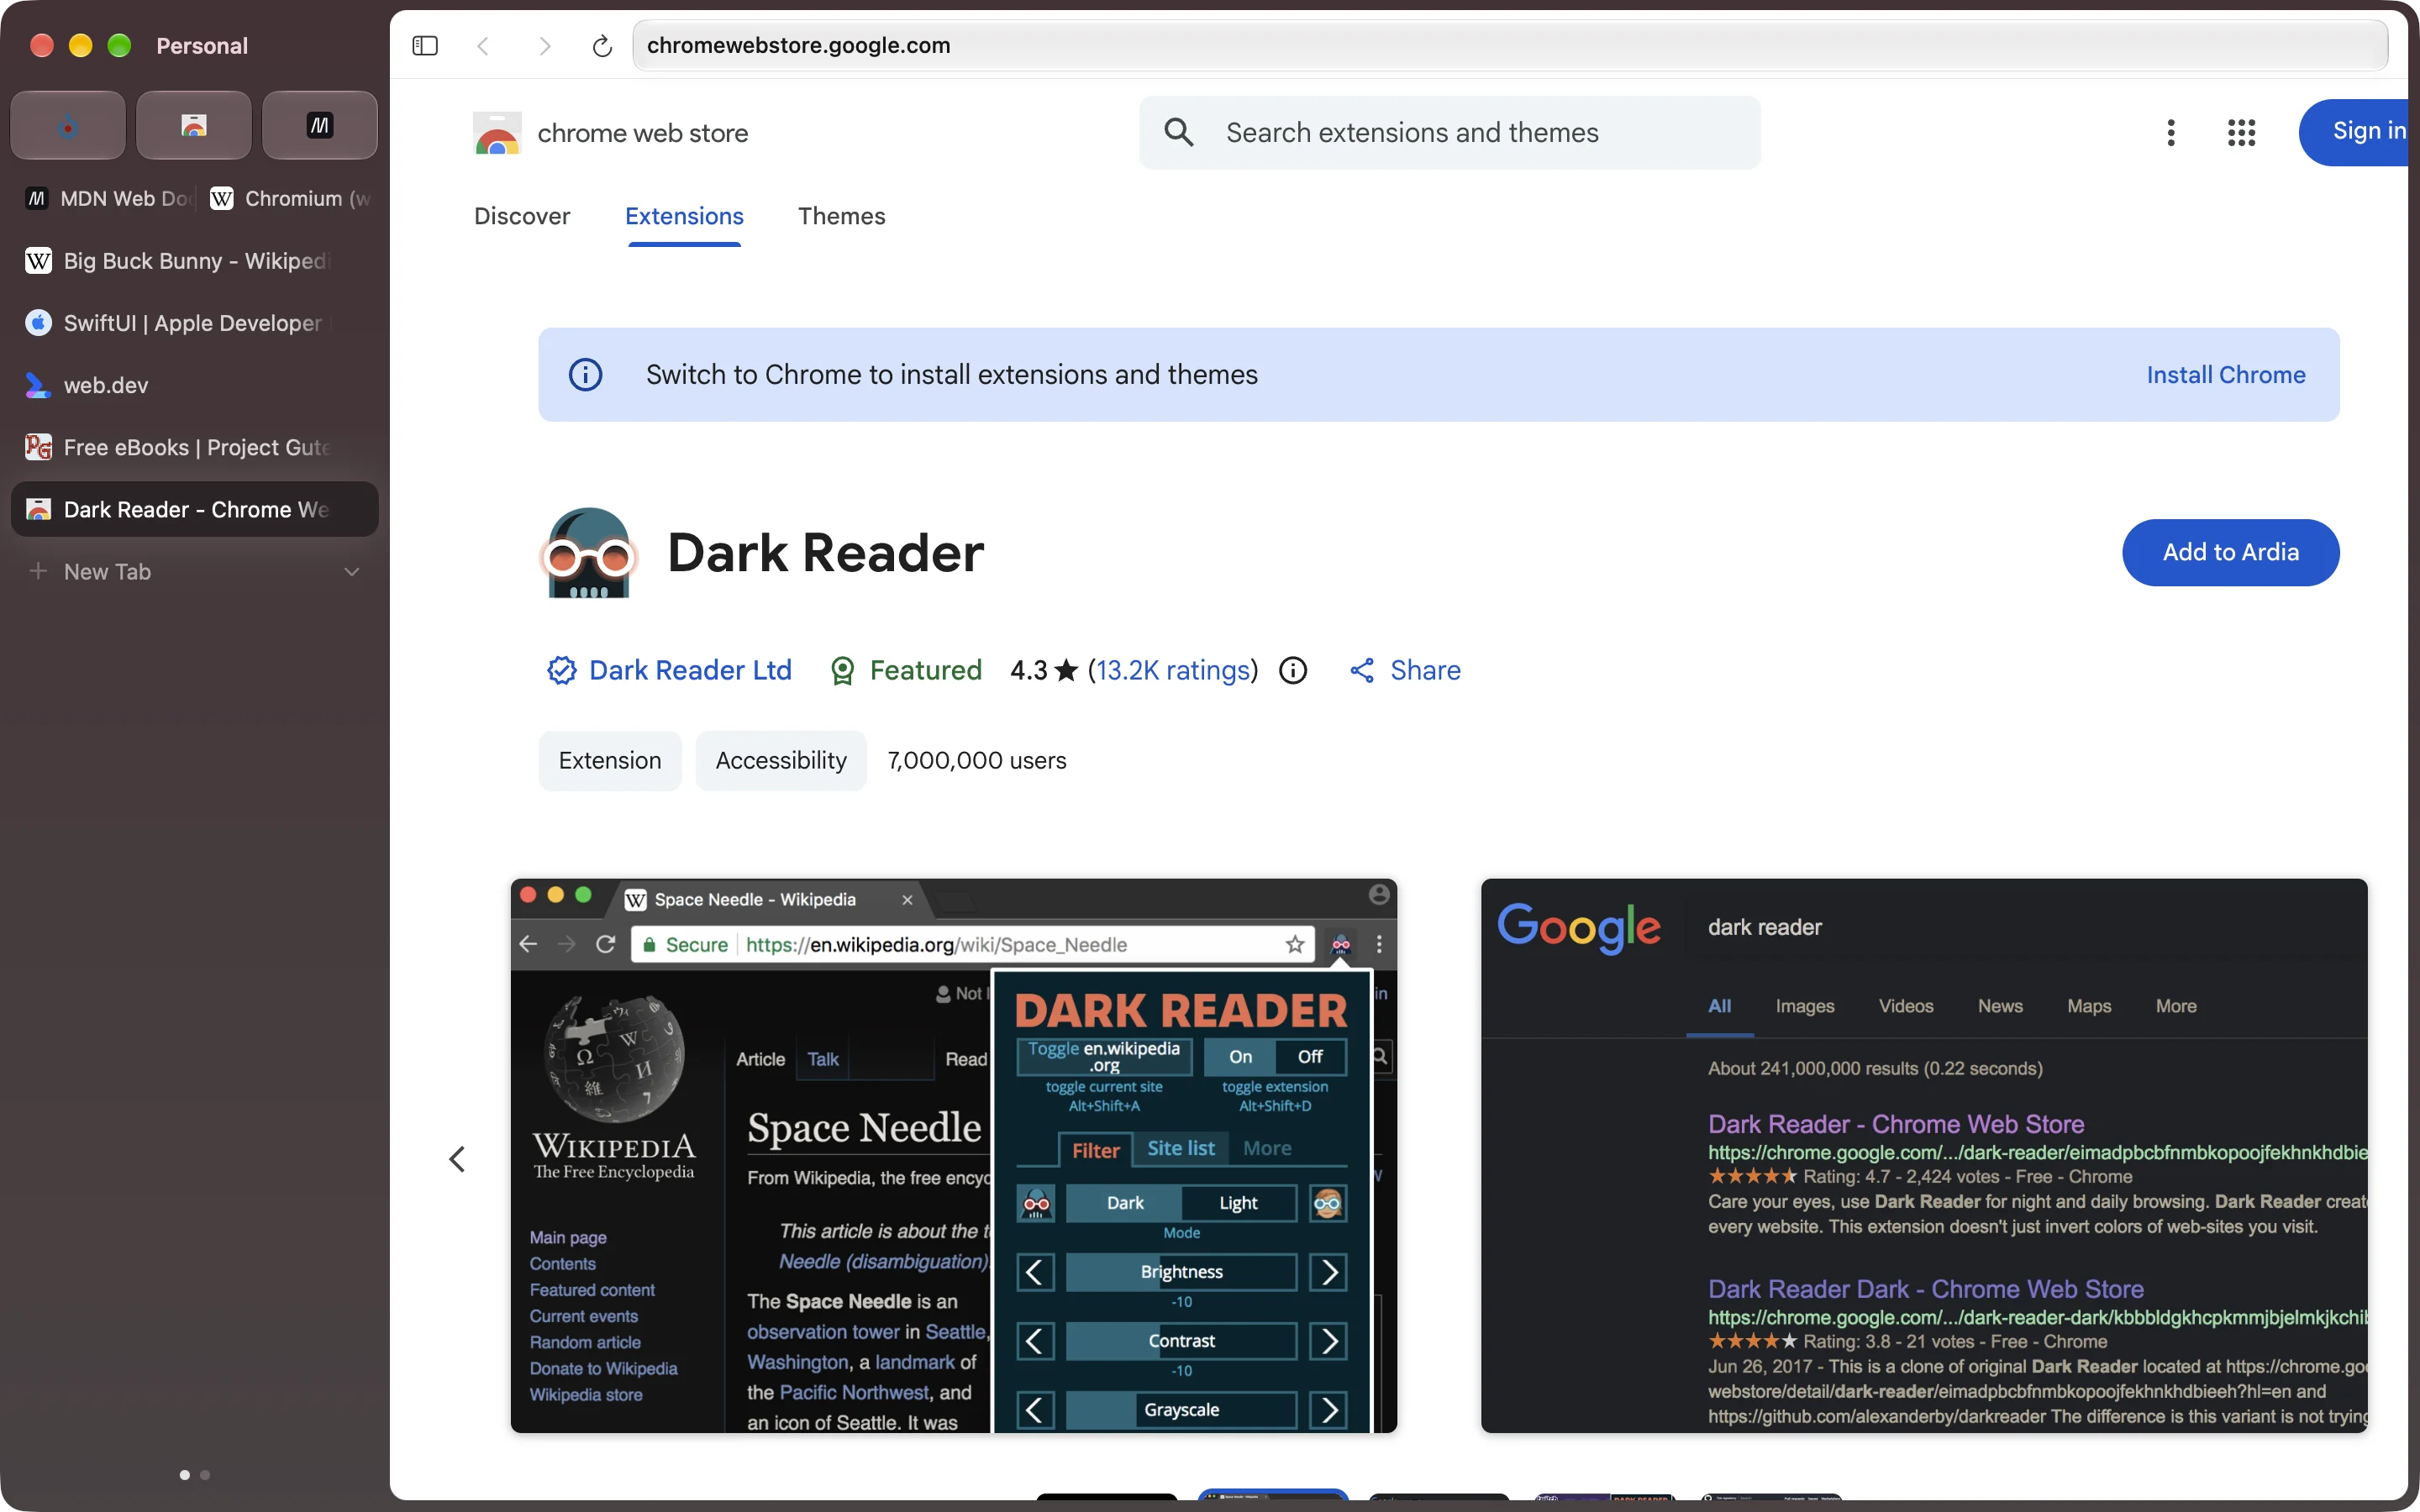Click the Featured badge

point(906,670)
